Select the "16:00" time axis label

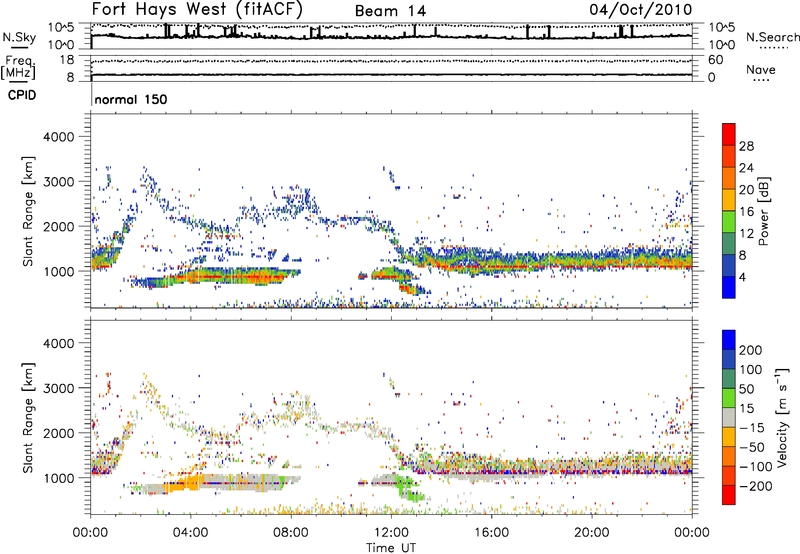pos(491,533)
